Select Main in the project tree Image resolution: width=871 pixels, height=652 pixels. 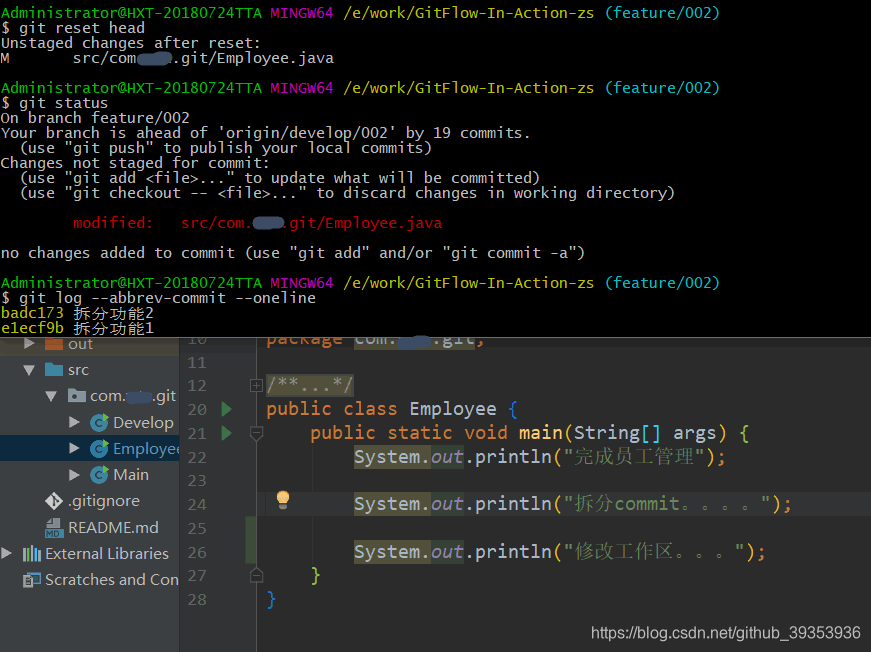pyautogui.click(x=131, y=475)
